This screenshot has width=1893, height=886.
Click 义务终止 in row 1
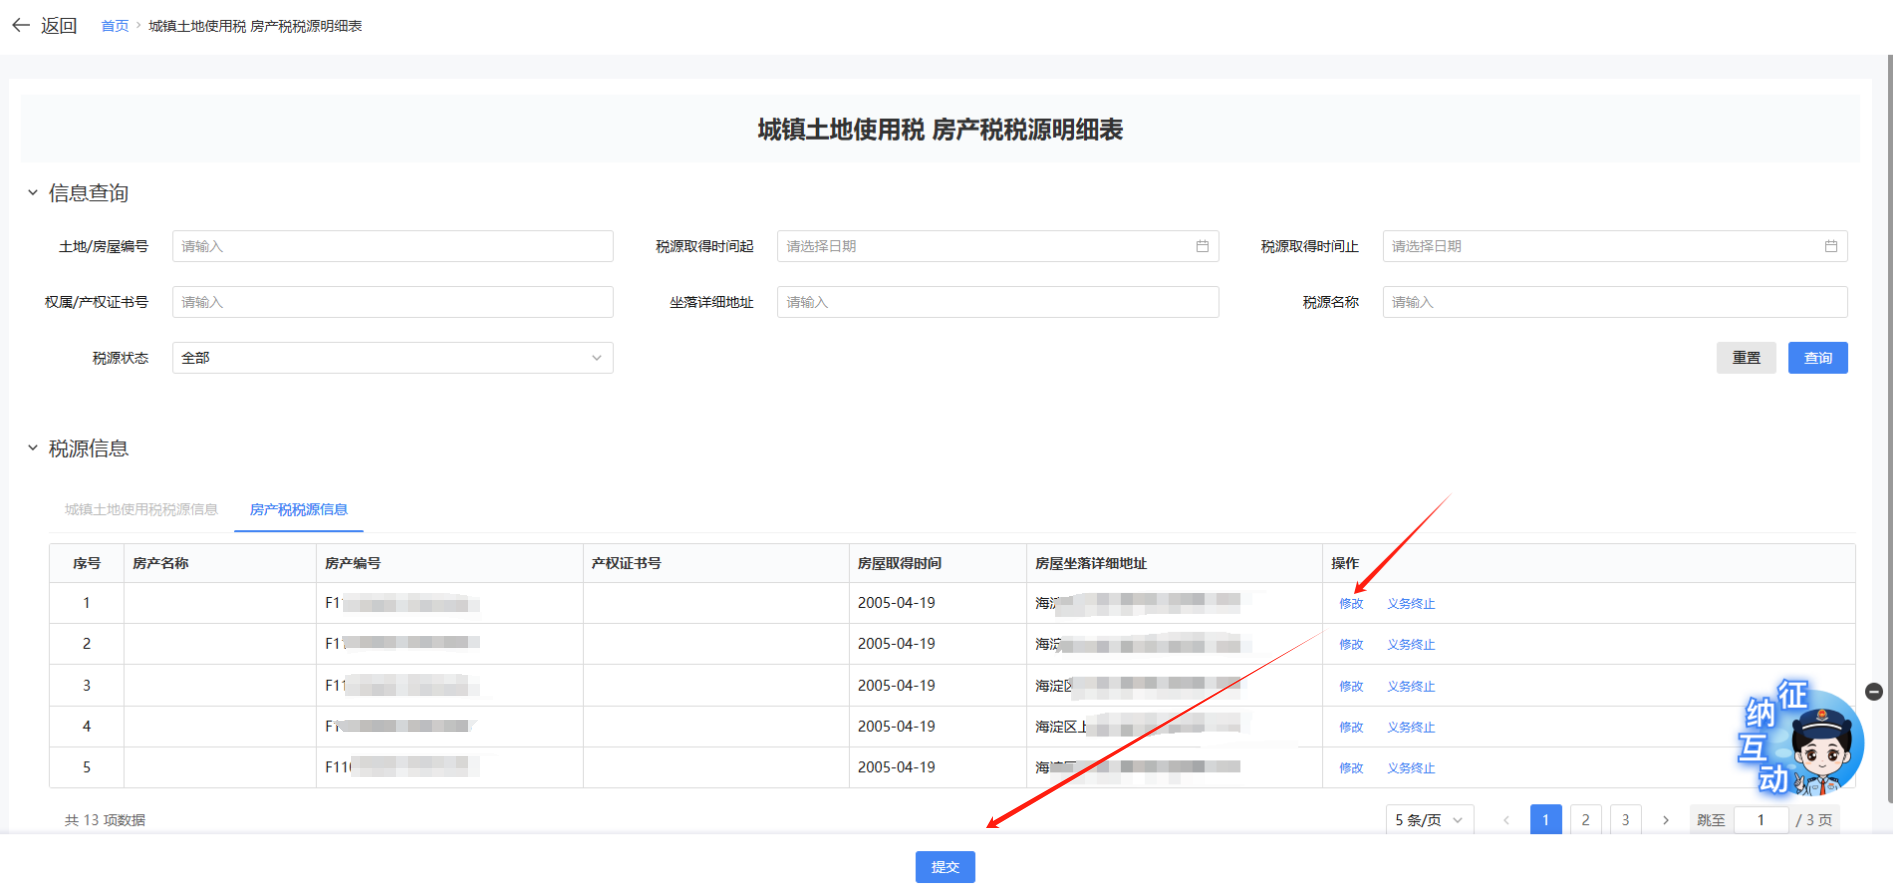(1411, 604)
